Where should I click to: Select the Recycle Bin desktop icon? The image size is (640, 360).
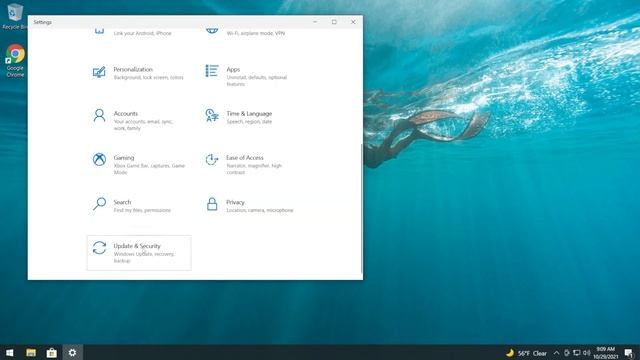tap(15, 16)
